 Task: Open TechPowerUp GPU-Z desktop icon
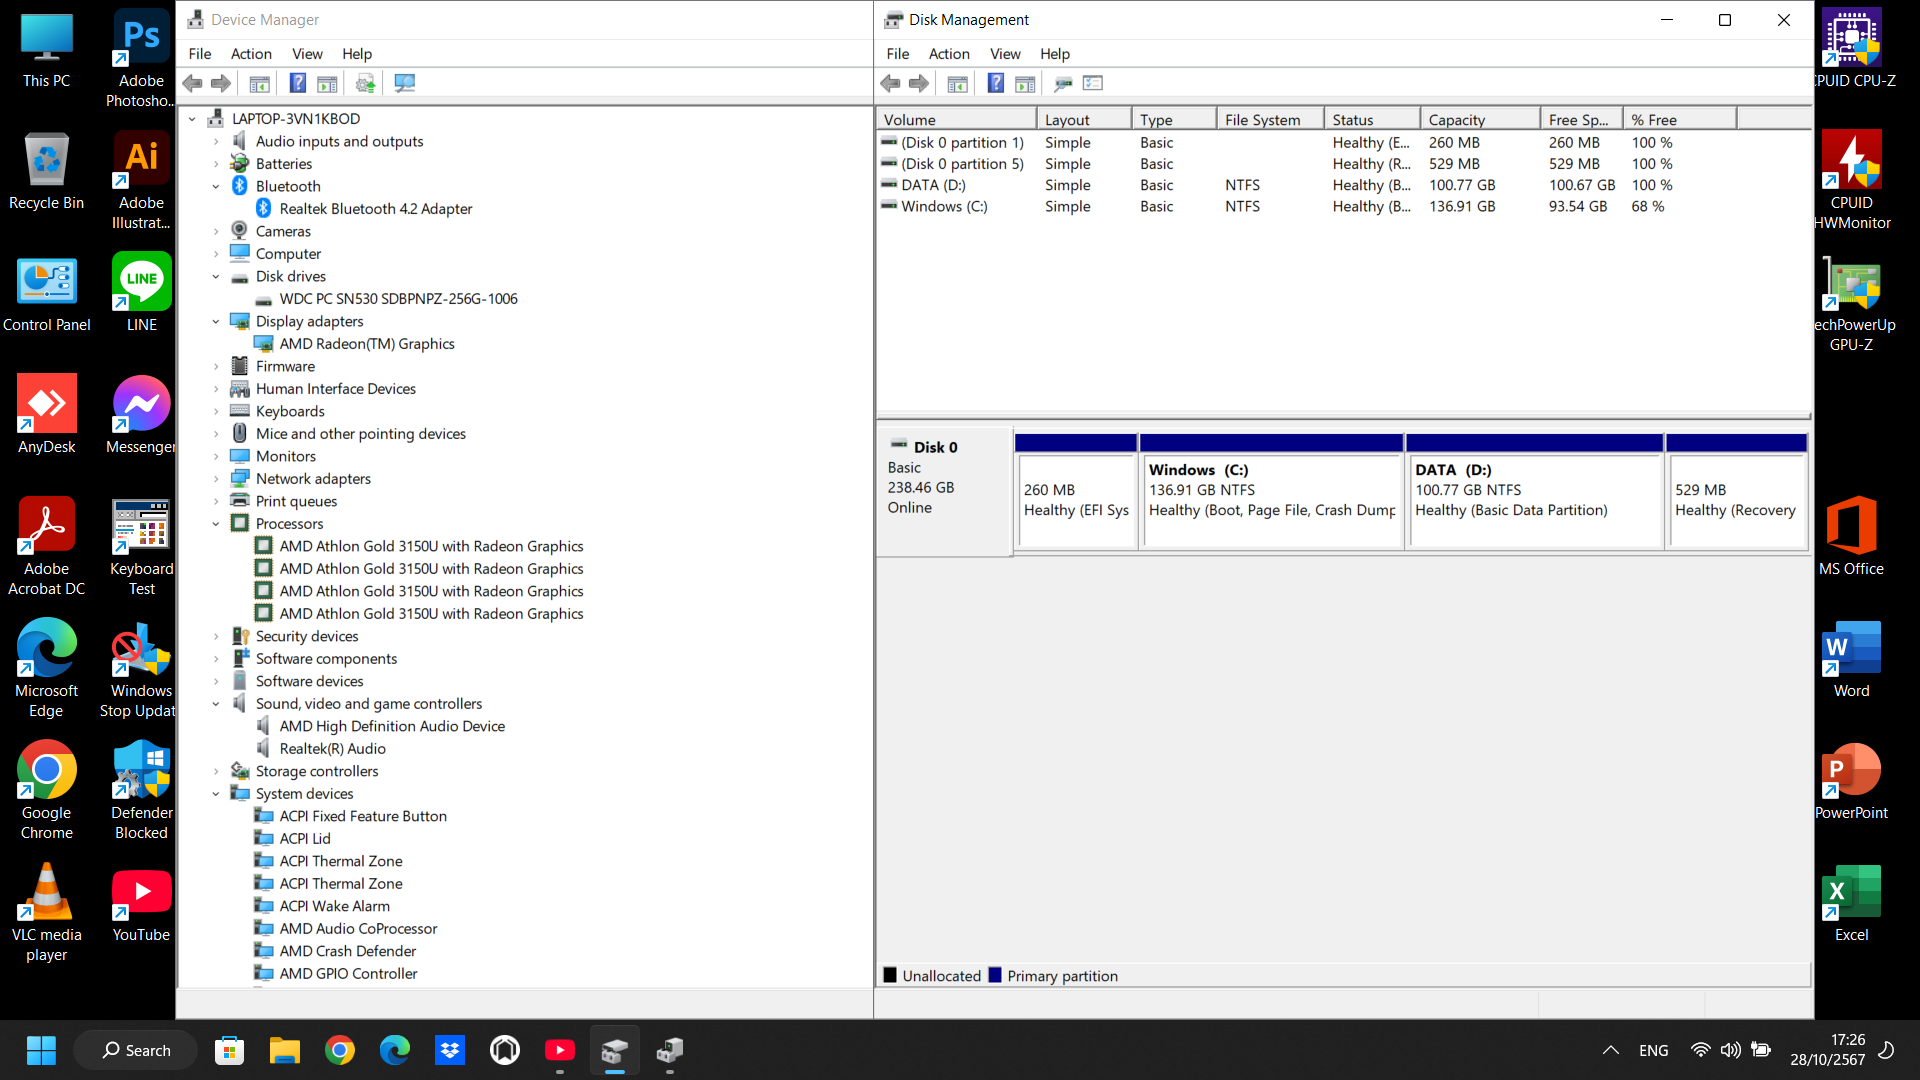click(x=1851, y=303)
